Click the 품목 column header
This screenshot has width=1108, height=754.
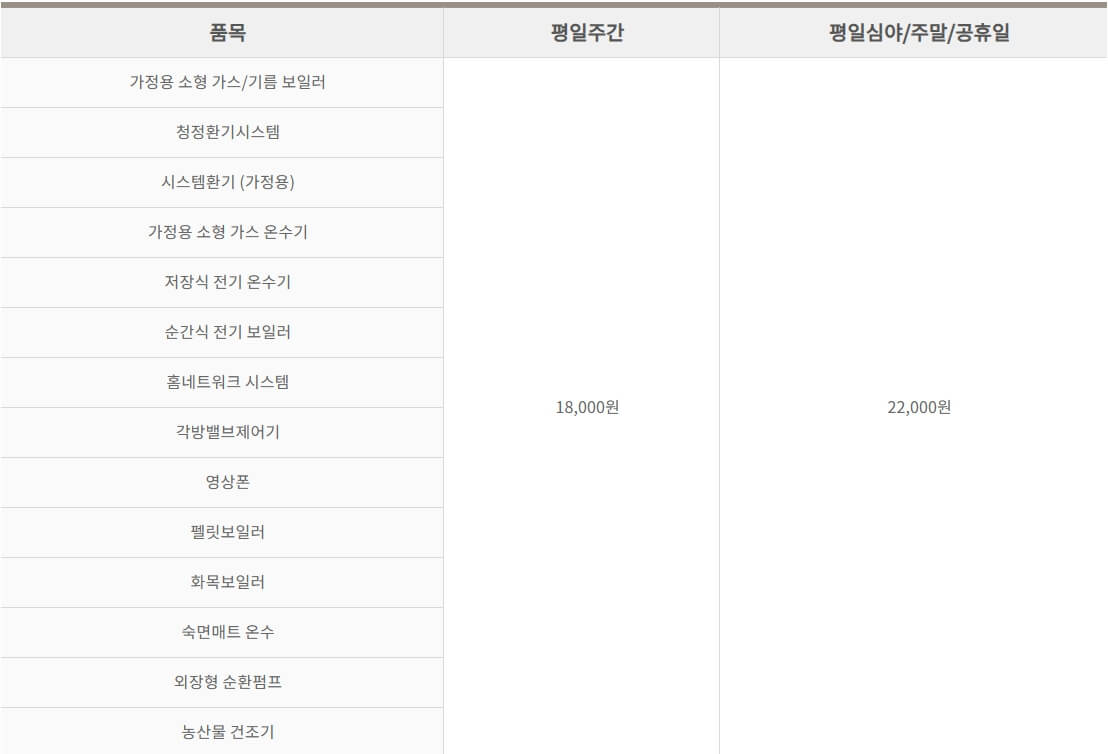click(222, 33)
